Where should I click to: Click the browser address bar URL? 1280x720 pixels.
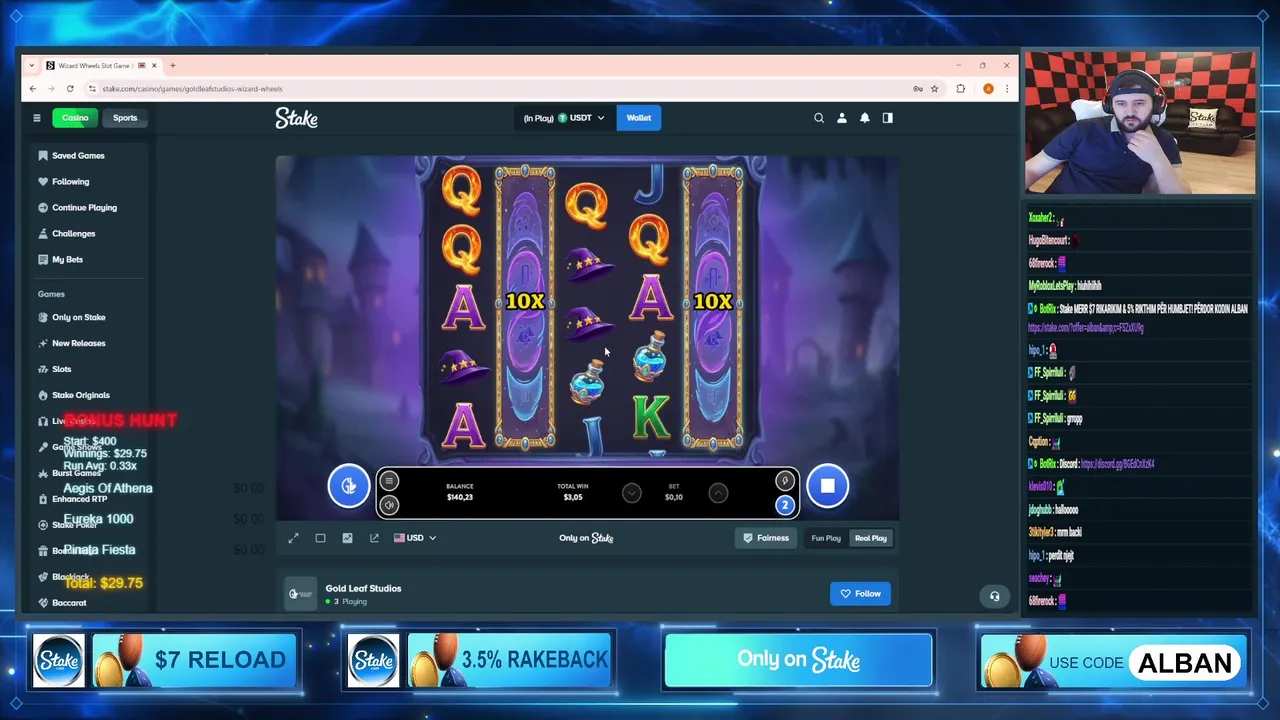[x=192, y=89]
